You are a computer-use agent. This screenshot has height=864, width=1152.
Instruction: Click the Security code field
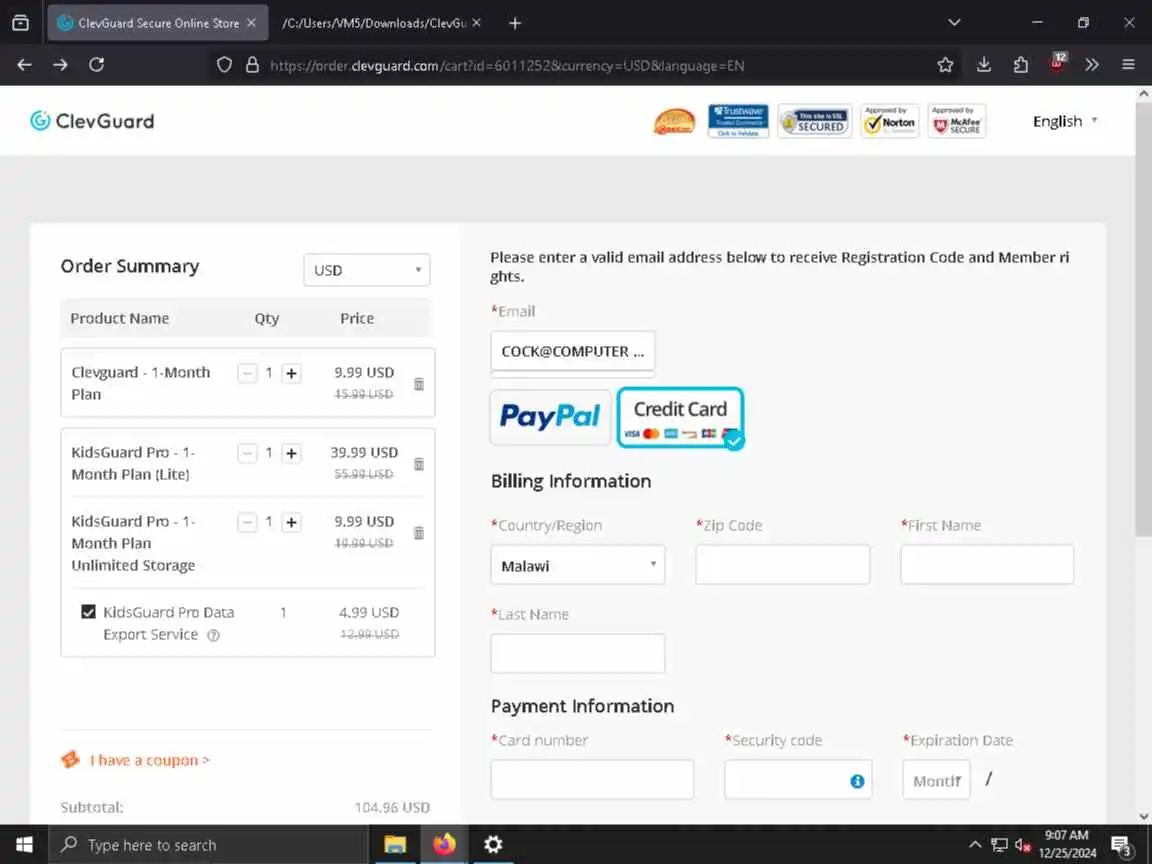798,780
